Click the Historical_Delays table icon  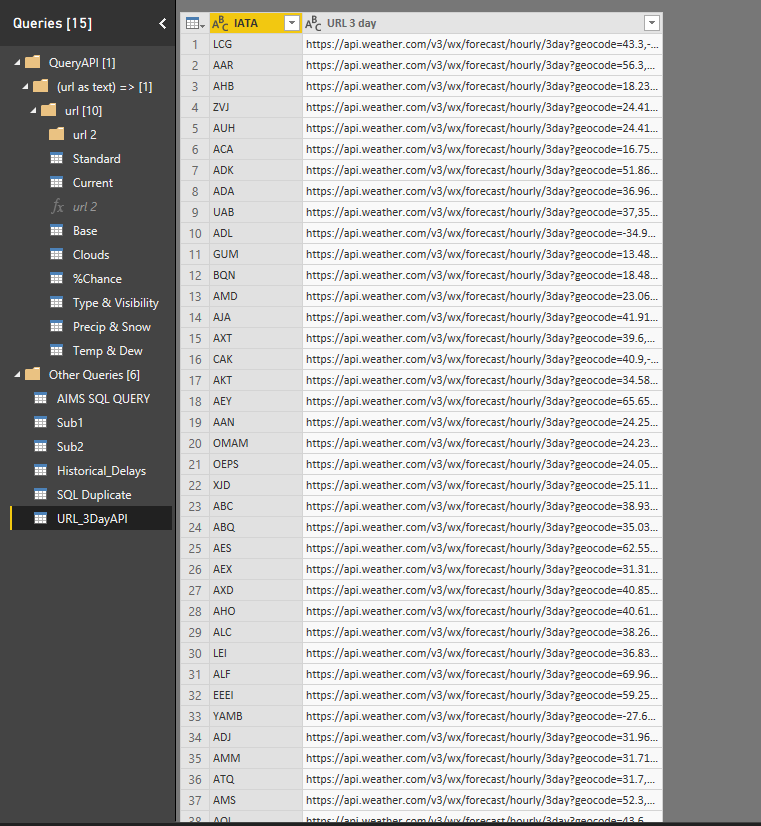[x=41, y=470]
